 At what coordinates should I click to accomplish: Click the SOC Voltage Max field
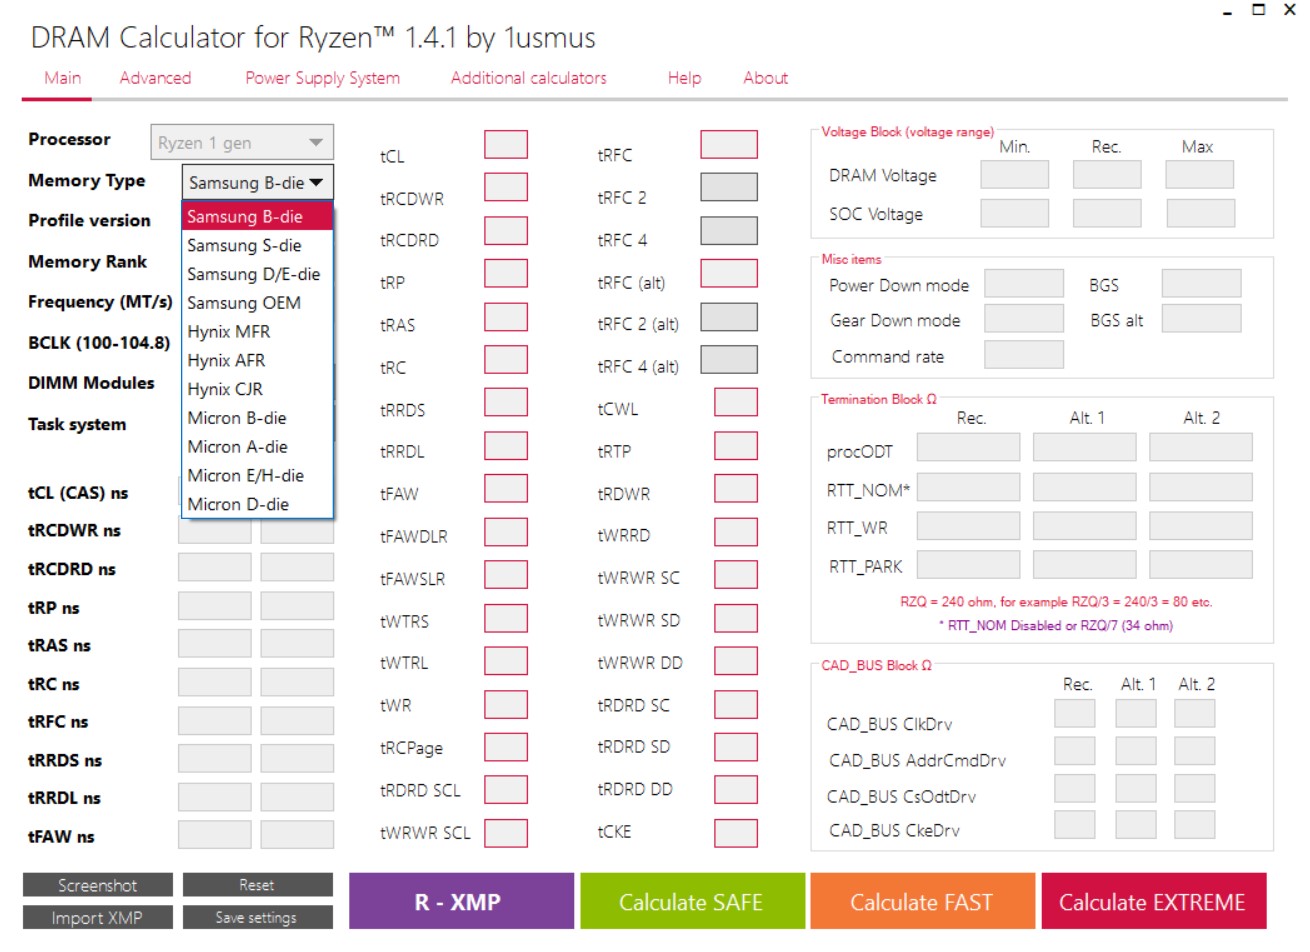click(x=1201, y=213)
